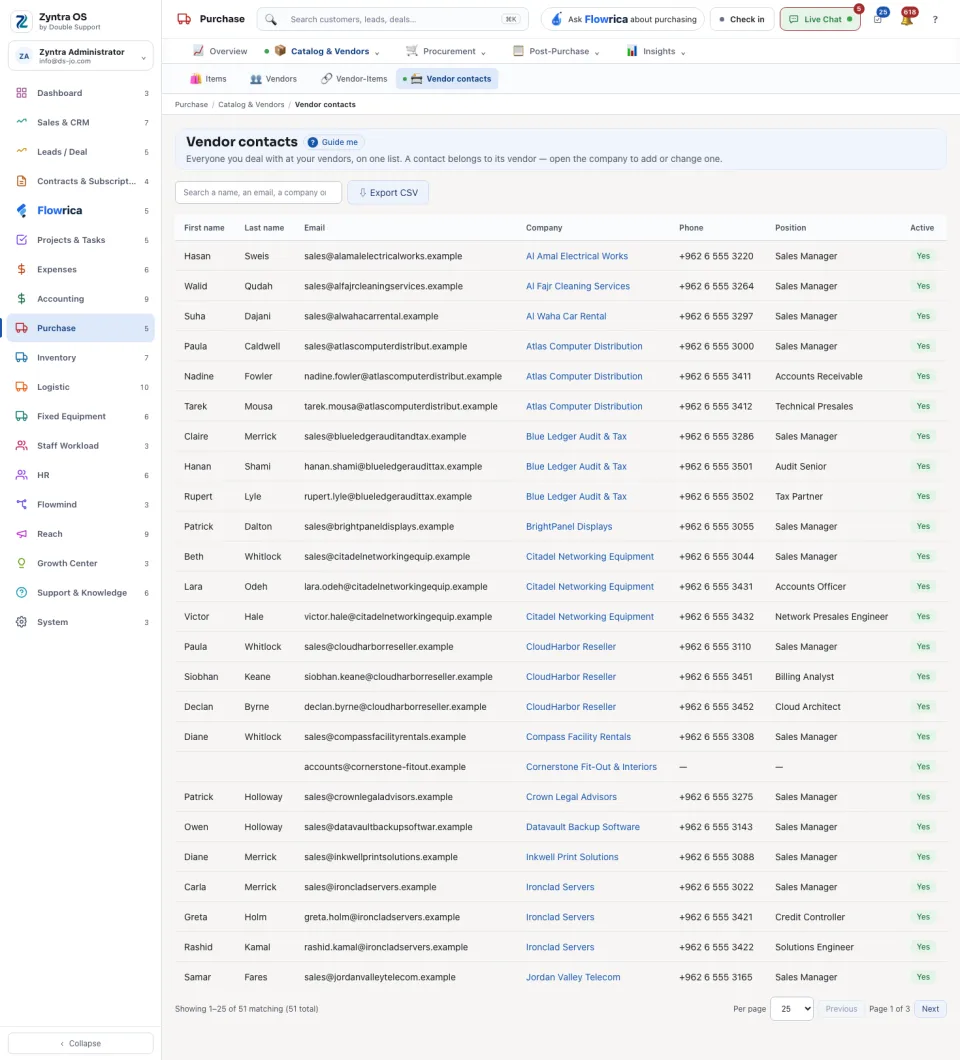Focus the contact name/email search field
Image resolution: width=960 pixels, height=1060 pixels.
[x=258, y=193]
